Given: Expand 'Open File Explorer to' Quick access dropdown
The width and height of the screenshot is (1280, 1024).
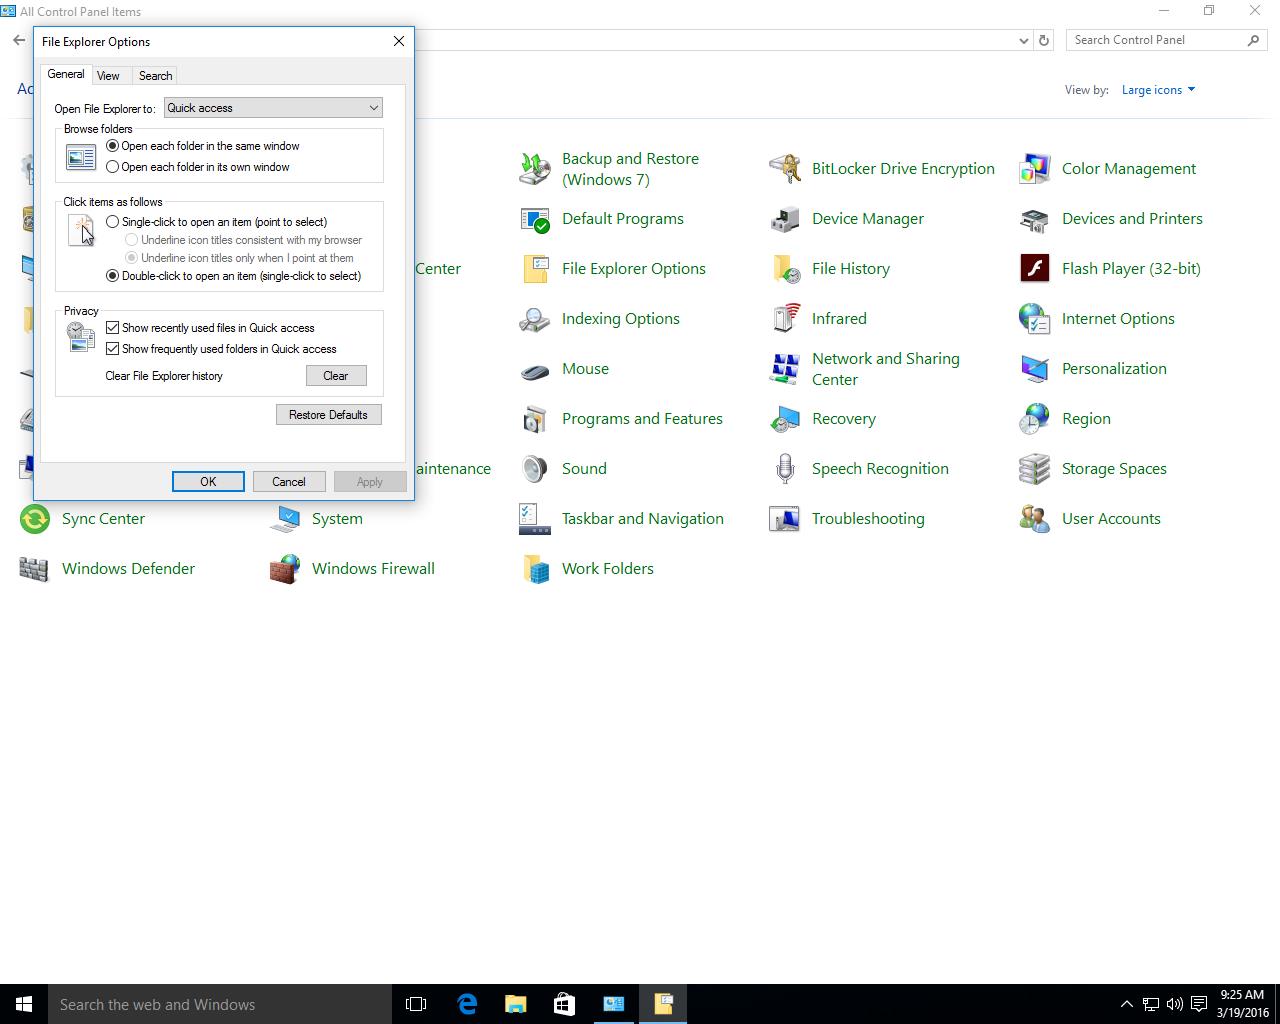Looking at the screenshot, I should click(273, 108).
